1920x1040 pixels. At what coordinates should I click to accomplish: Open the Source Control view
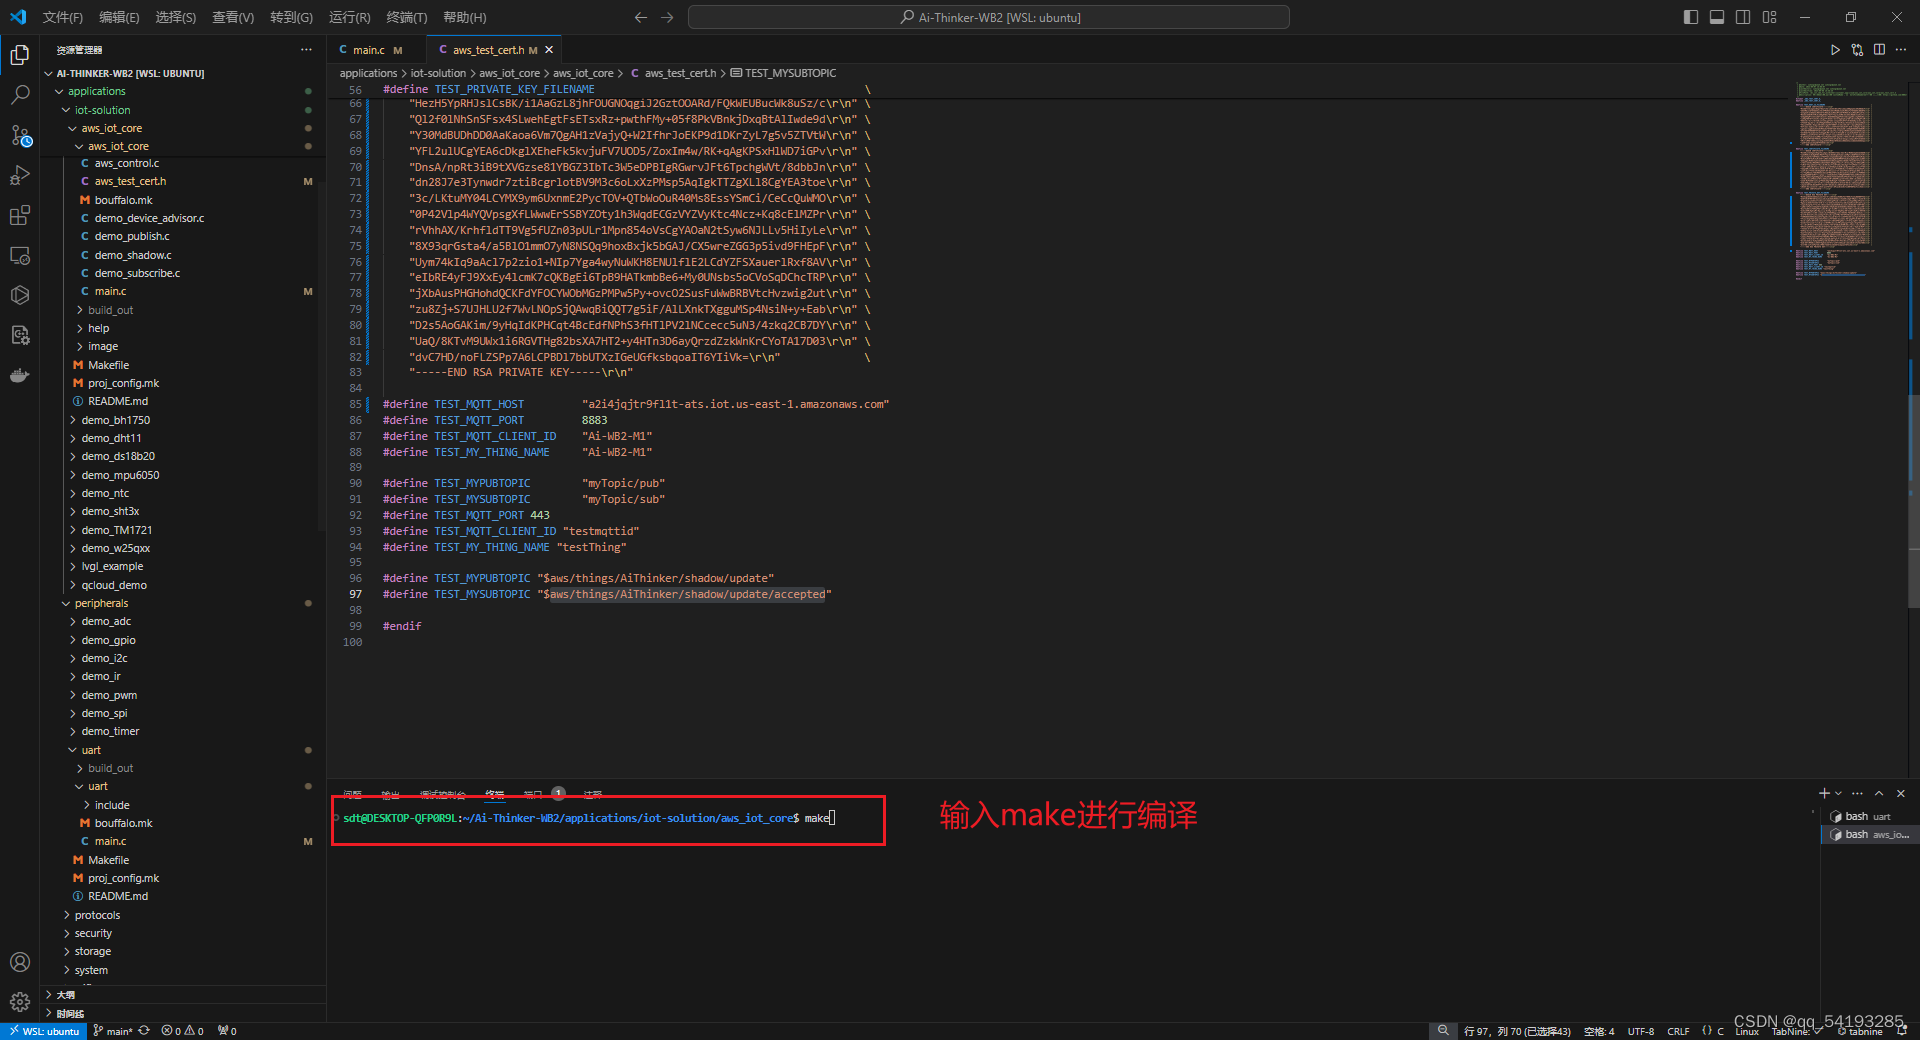pos(20,135)
